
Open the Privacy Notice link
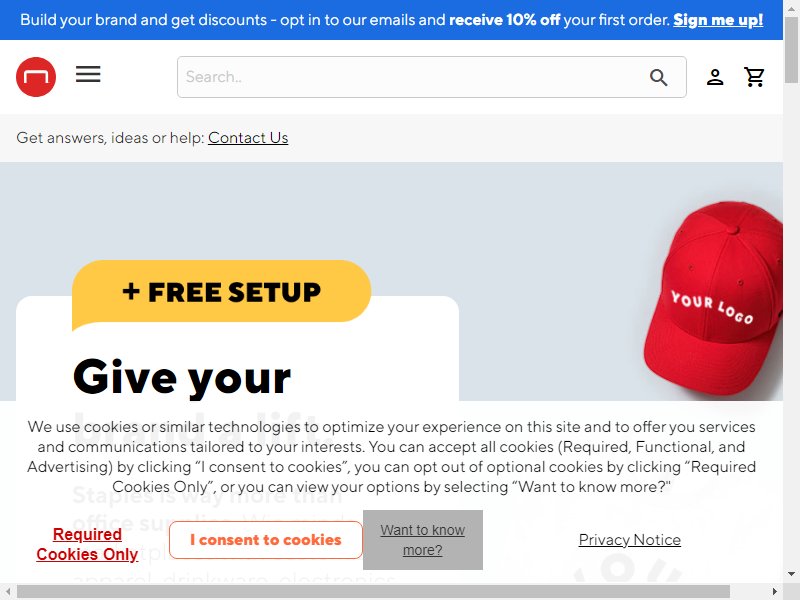tap(630, 540)
